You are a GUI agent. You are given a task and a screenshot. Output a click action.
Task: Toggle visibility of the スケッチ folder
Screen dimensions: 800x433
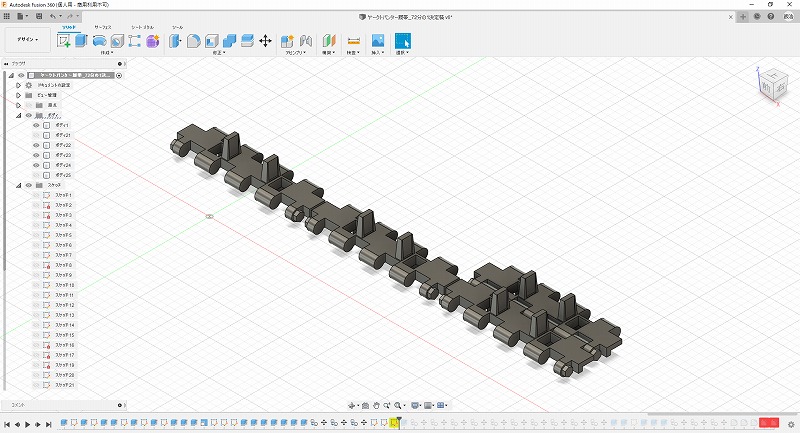pos(28,185)
